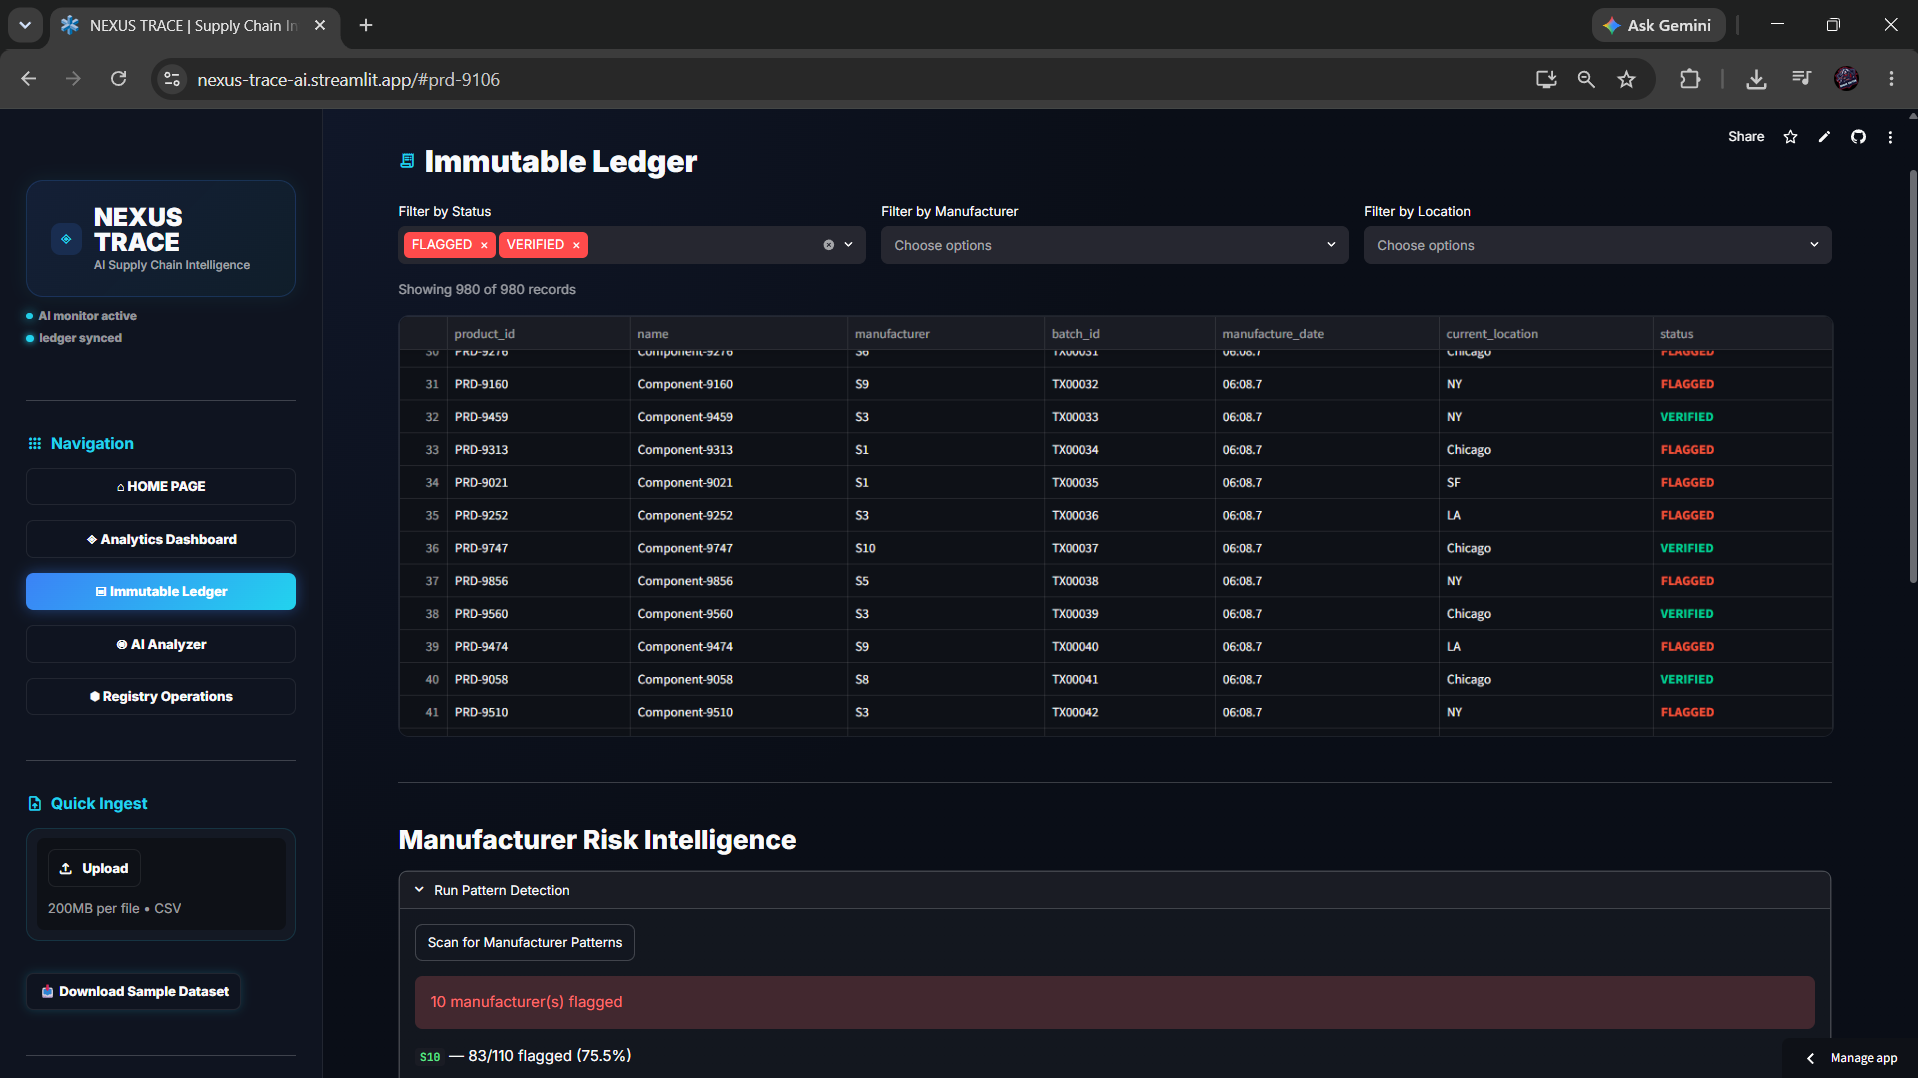
Task: Open the Filter by Location dropdown
Action: [x=1597, y=245]
